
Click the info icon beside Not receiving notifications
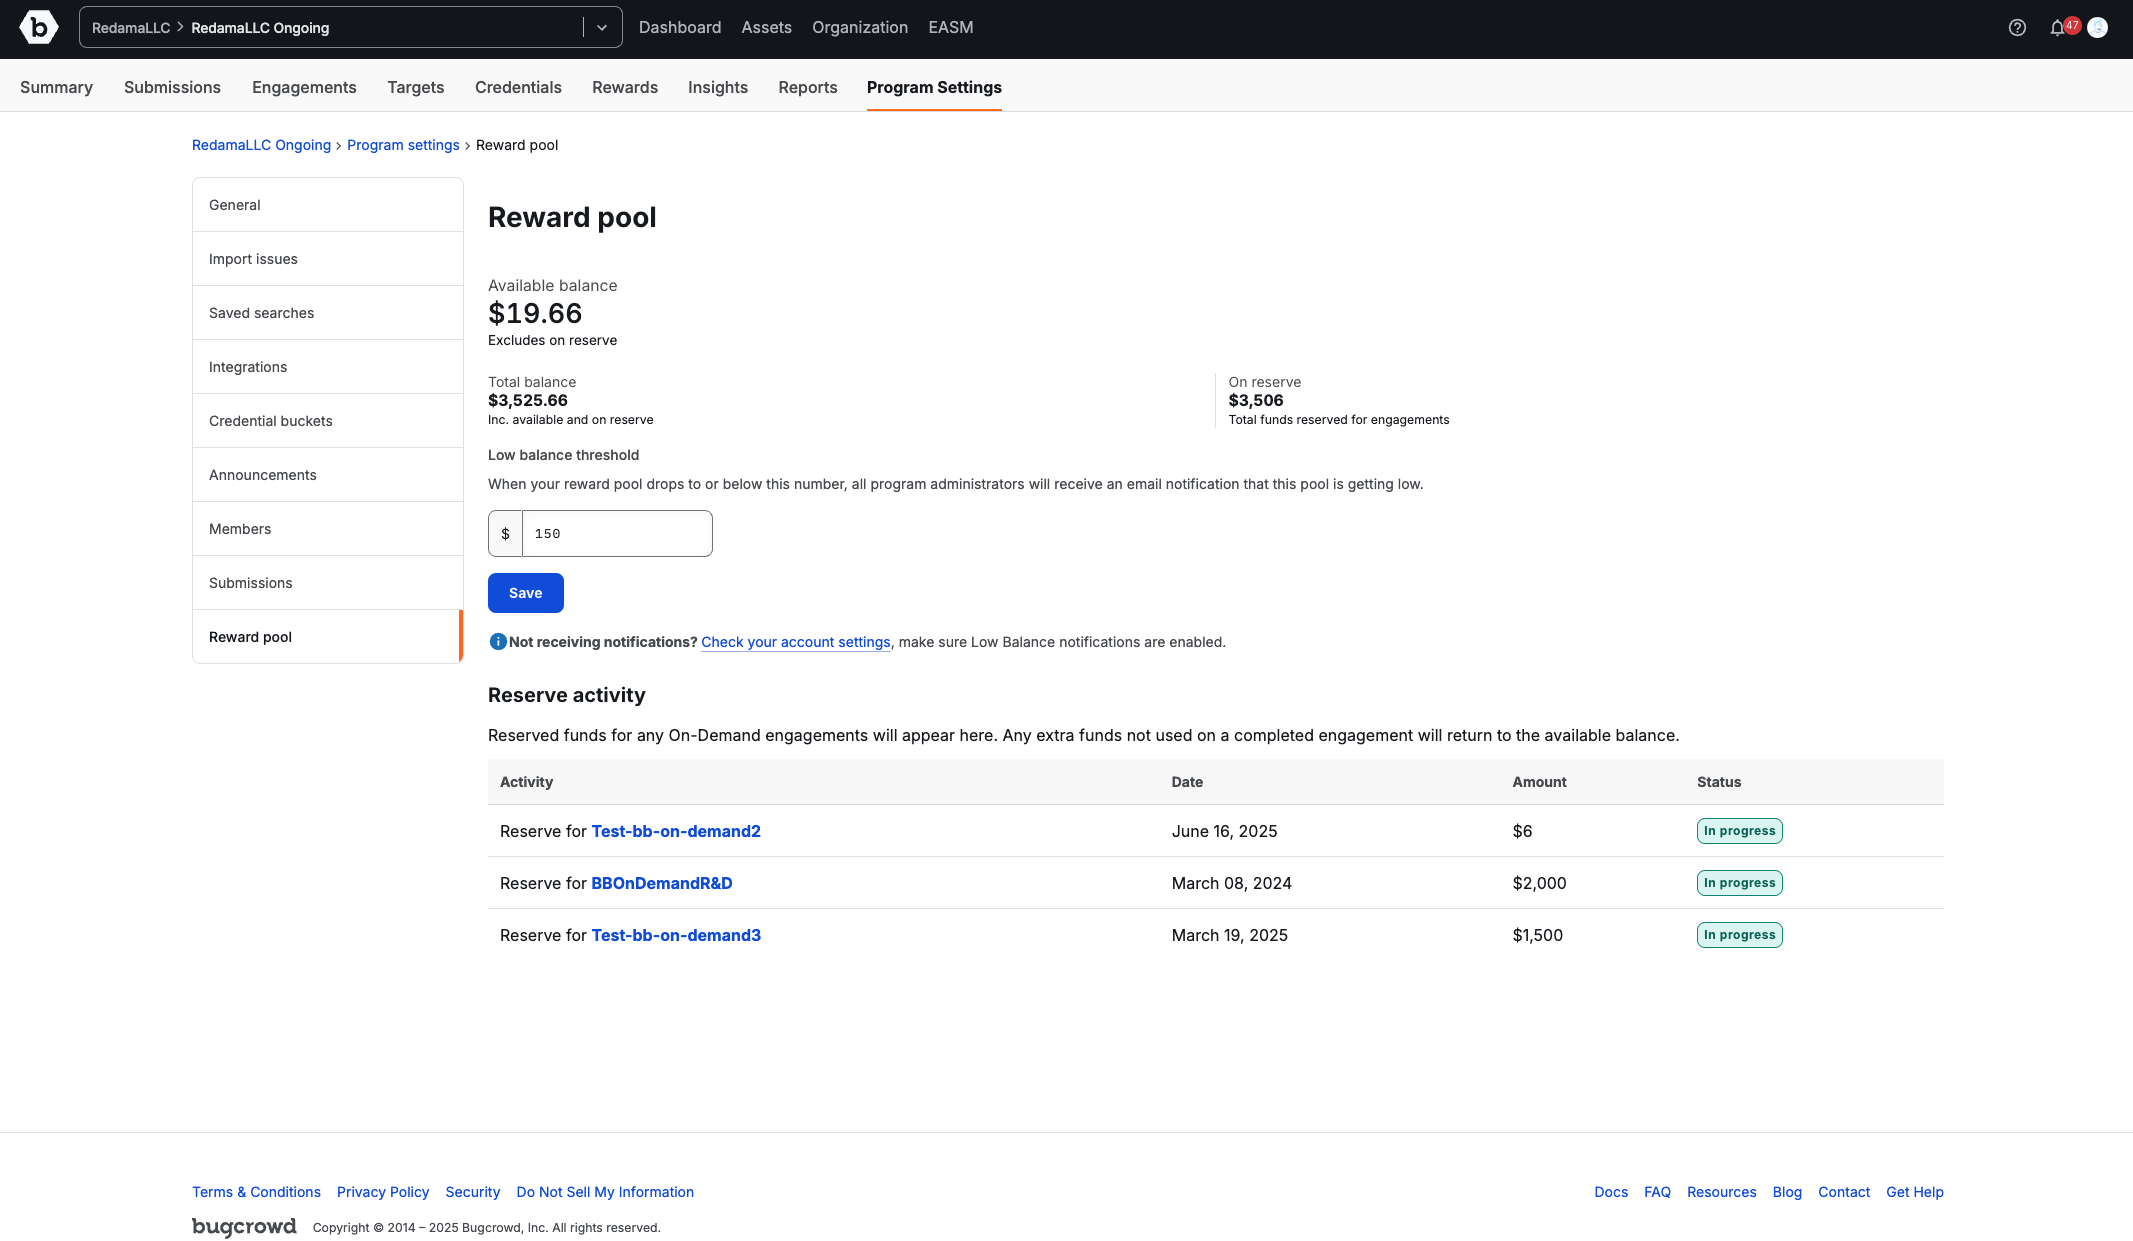(x=498, y=642)
